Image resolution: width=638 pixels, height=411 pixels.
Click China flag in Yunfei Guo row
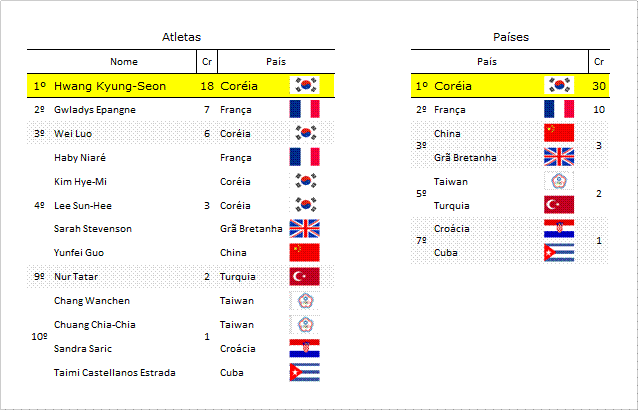pos(304,252)
